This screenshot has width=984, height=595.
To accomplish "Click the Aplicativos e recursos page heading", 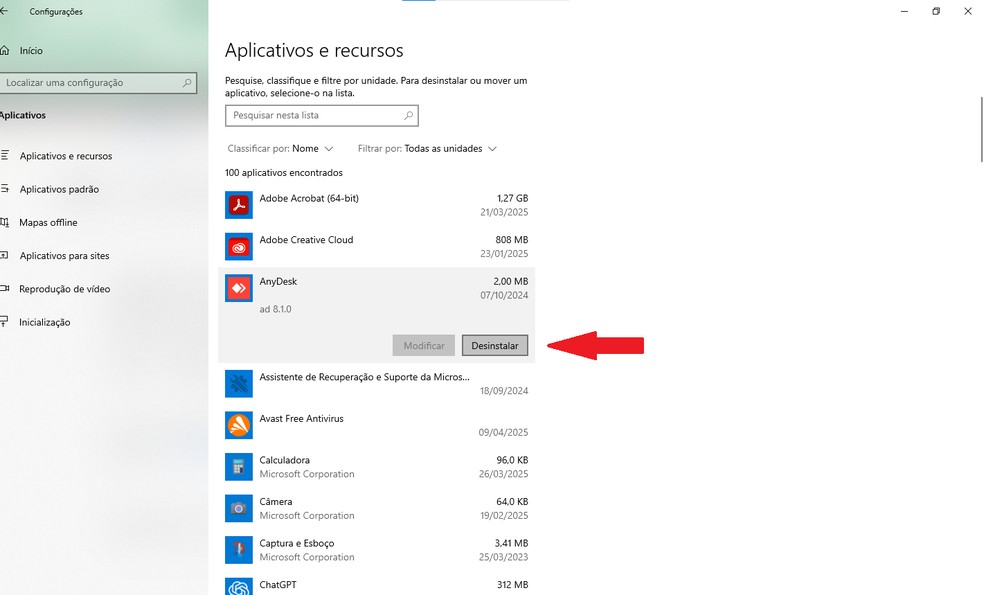I will (x=314, y=50).
